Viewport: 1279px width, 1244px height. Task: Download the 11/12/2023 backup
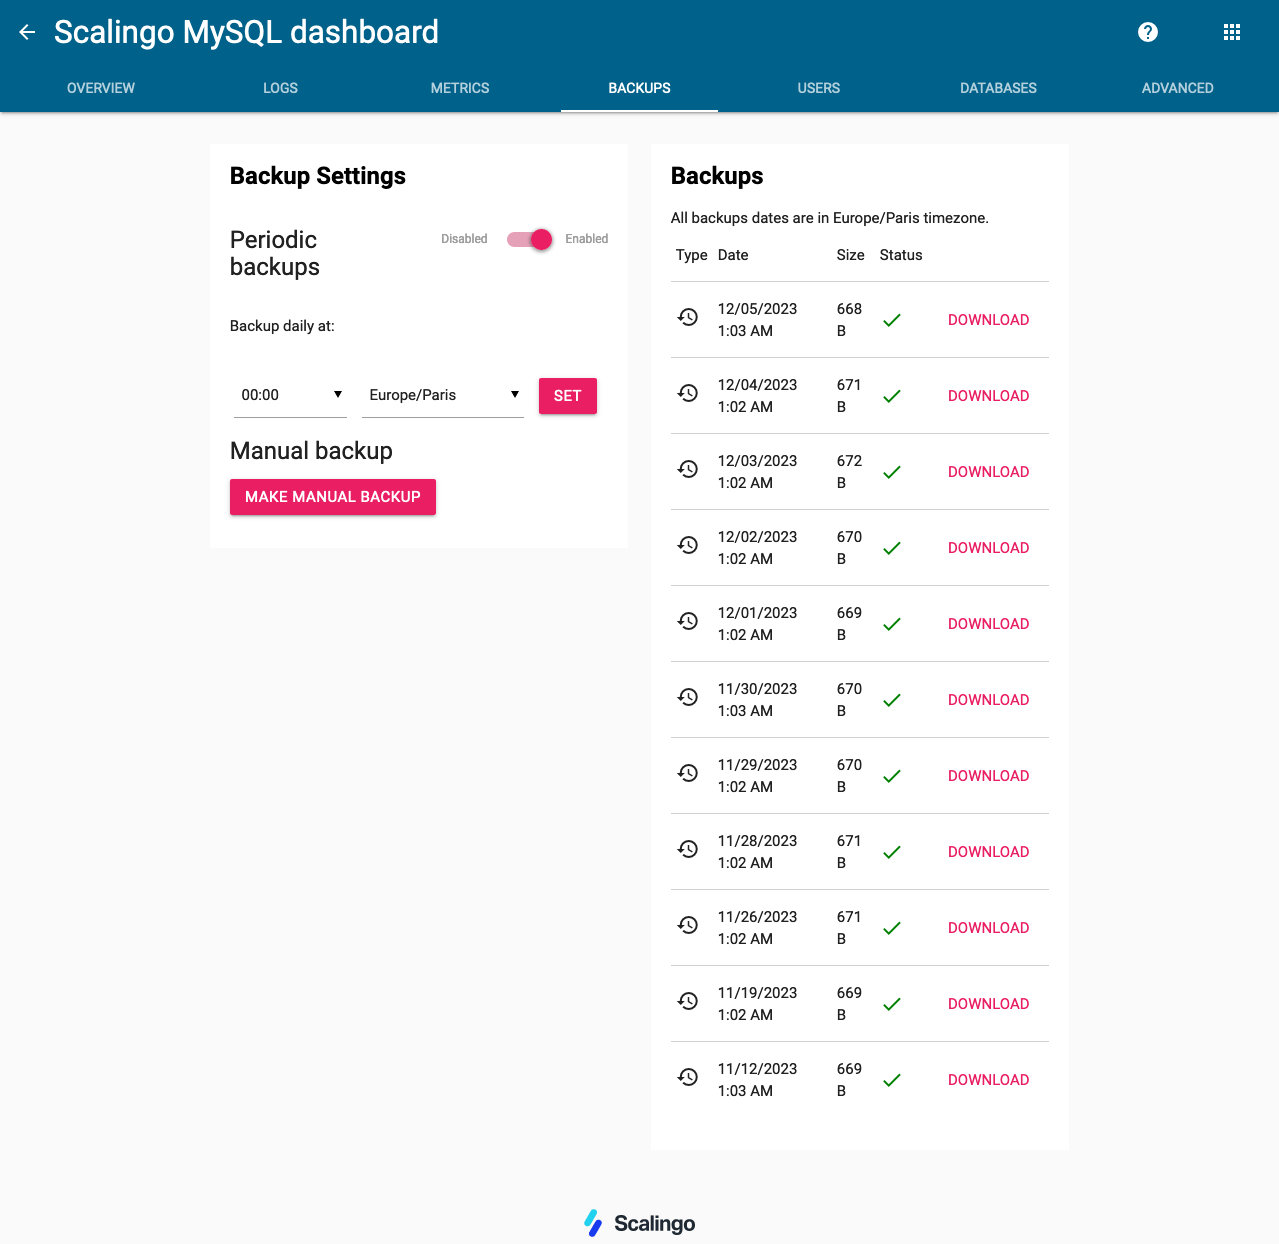pos(988,1080)
